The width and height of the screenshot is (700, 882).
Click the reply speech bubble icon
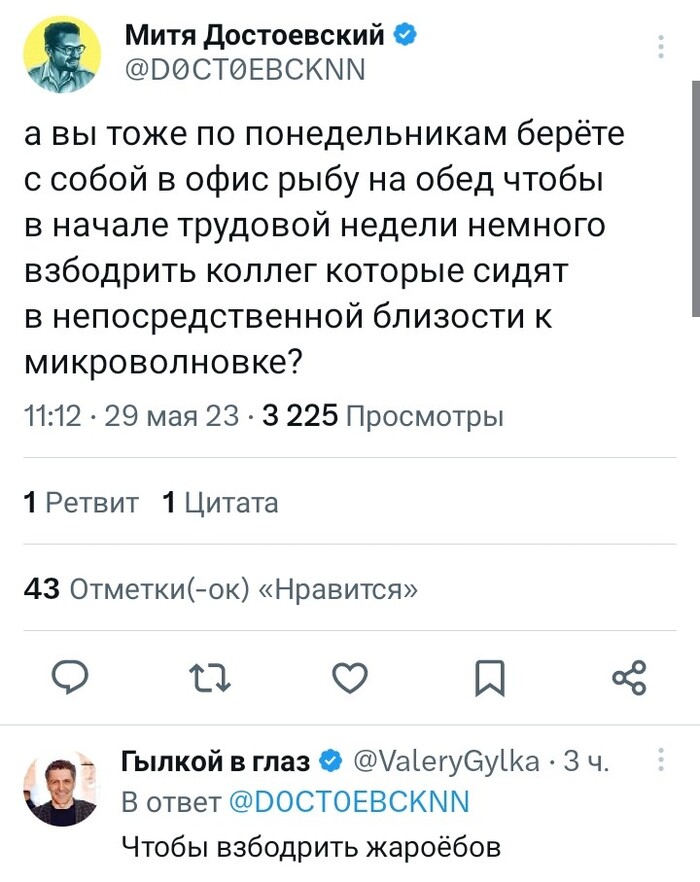71,679
